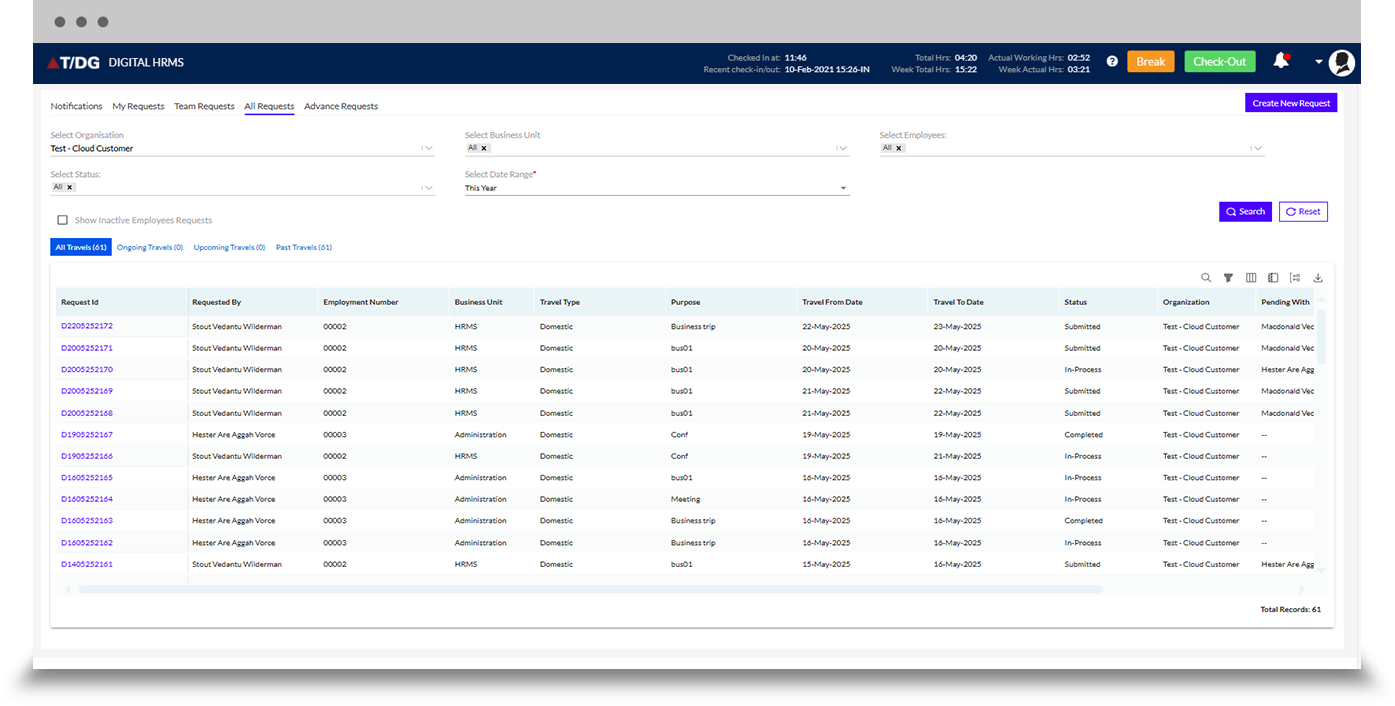Open request D1905252167
Screen dimensions: 1395x706
pos(87,435)
